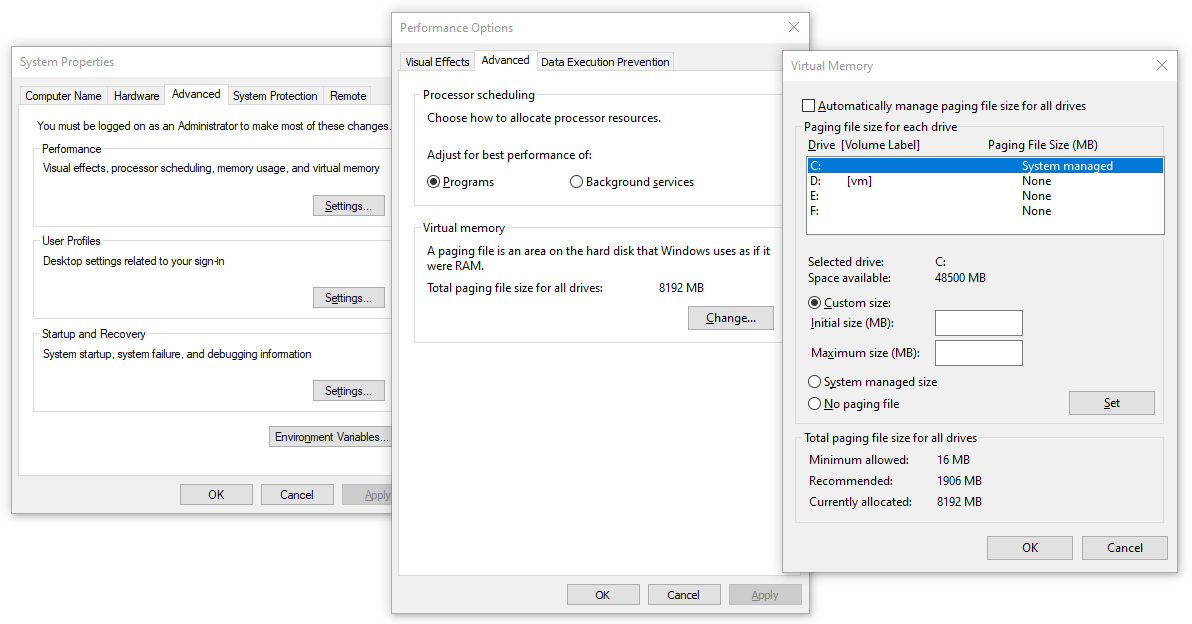This screenshot has width=1192, height=624.
Task: Click the Minimum allowed 16 MB value
Action: (953, 460)
